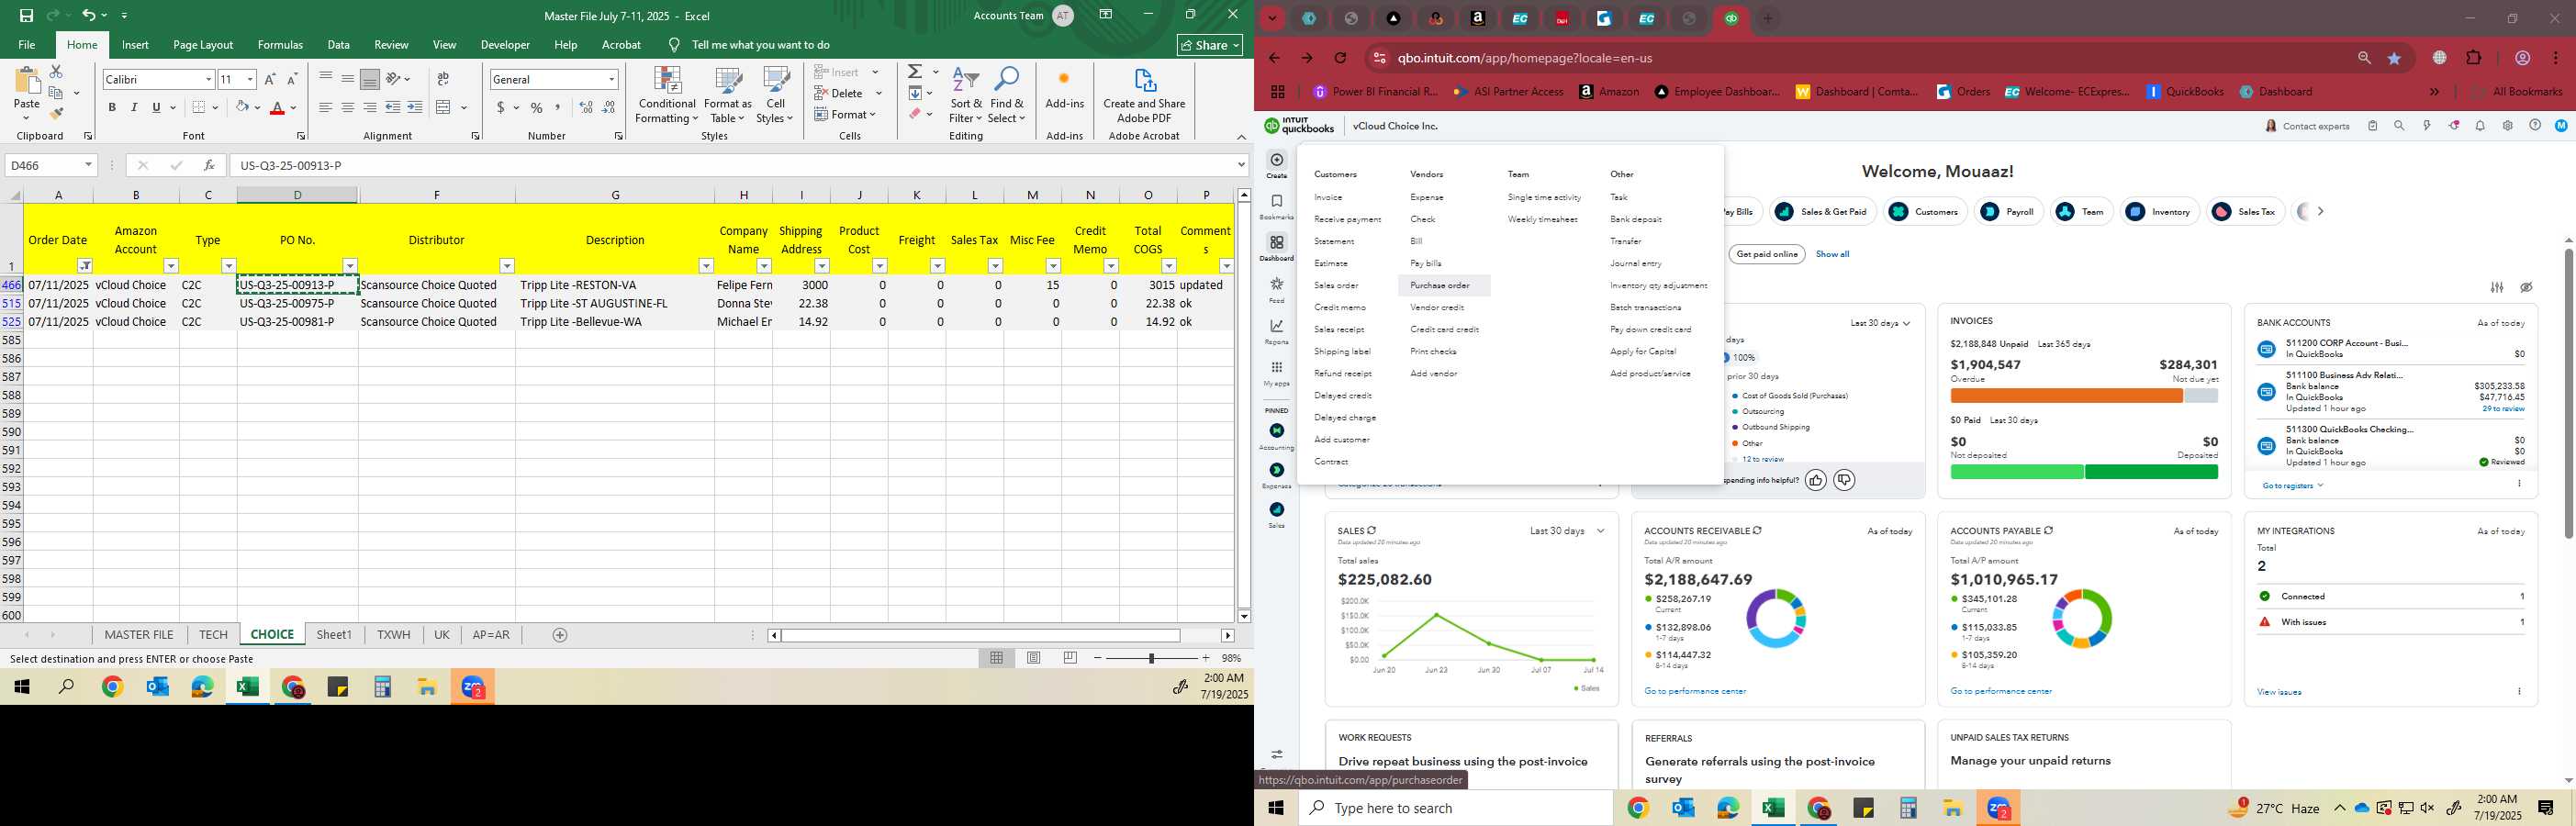The width and height of the screenshot is (2576, 826).
Task: Select Purchase order in QuickBooks Create menu
Action: (x=1440, y=286)
